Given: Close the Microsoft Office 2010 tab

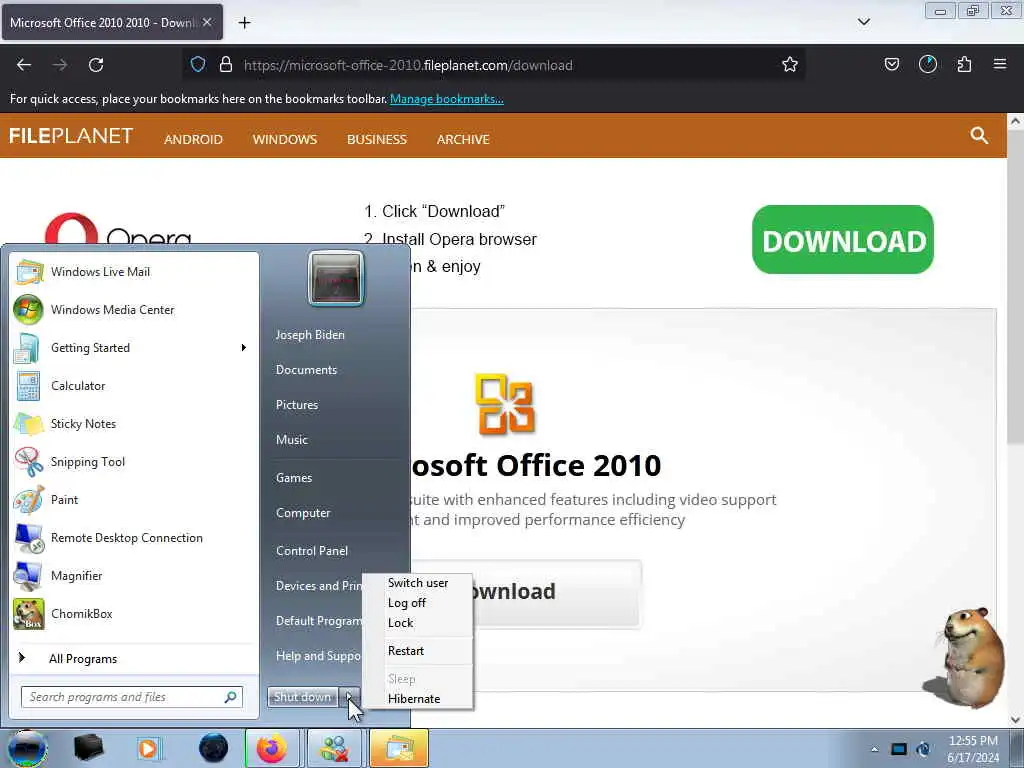Looking at the screenshot, I should tap(207, 22).
